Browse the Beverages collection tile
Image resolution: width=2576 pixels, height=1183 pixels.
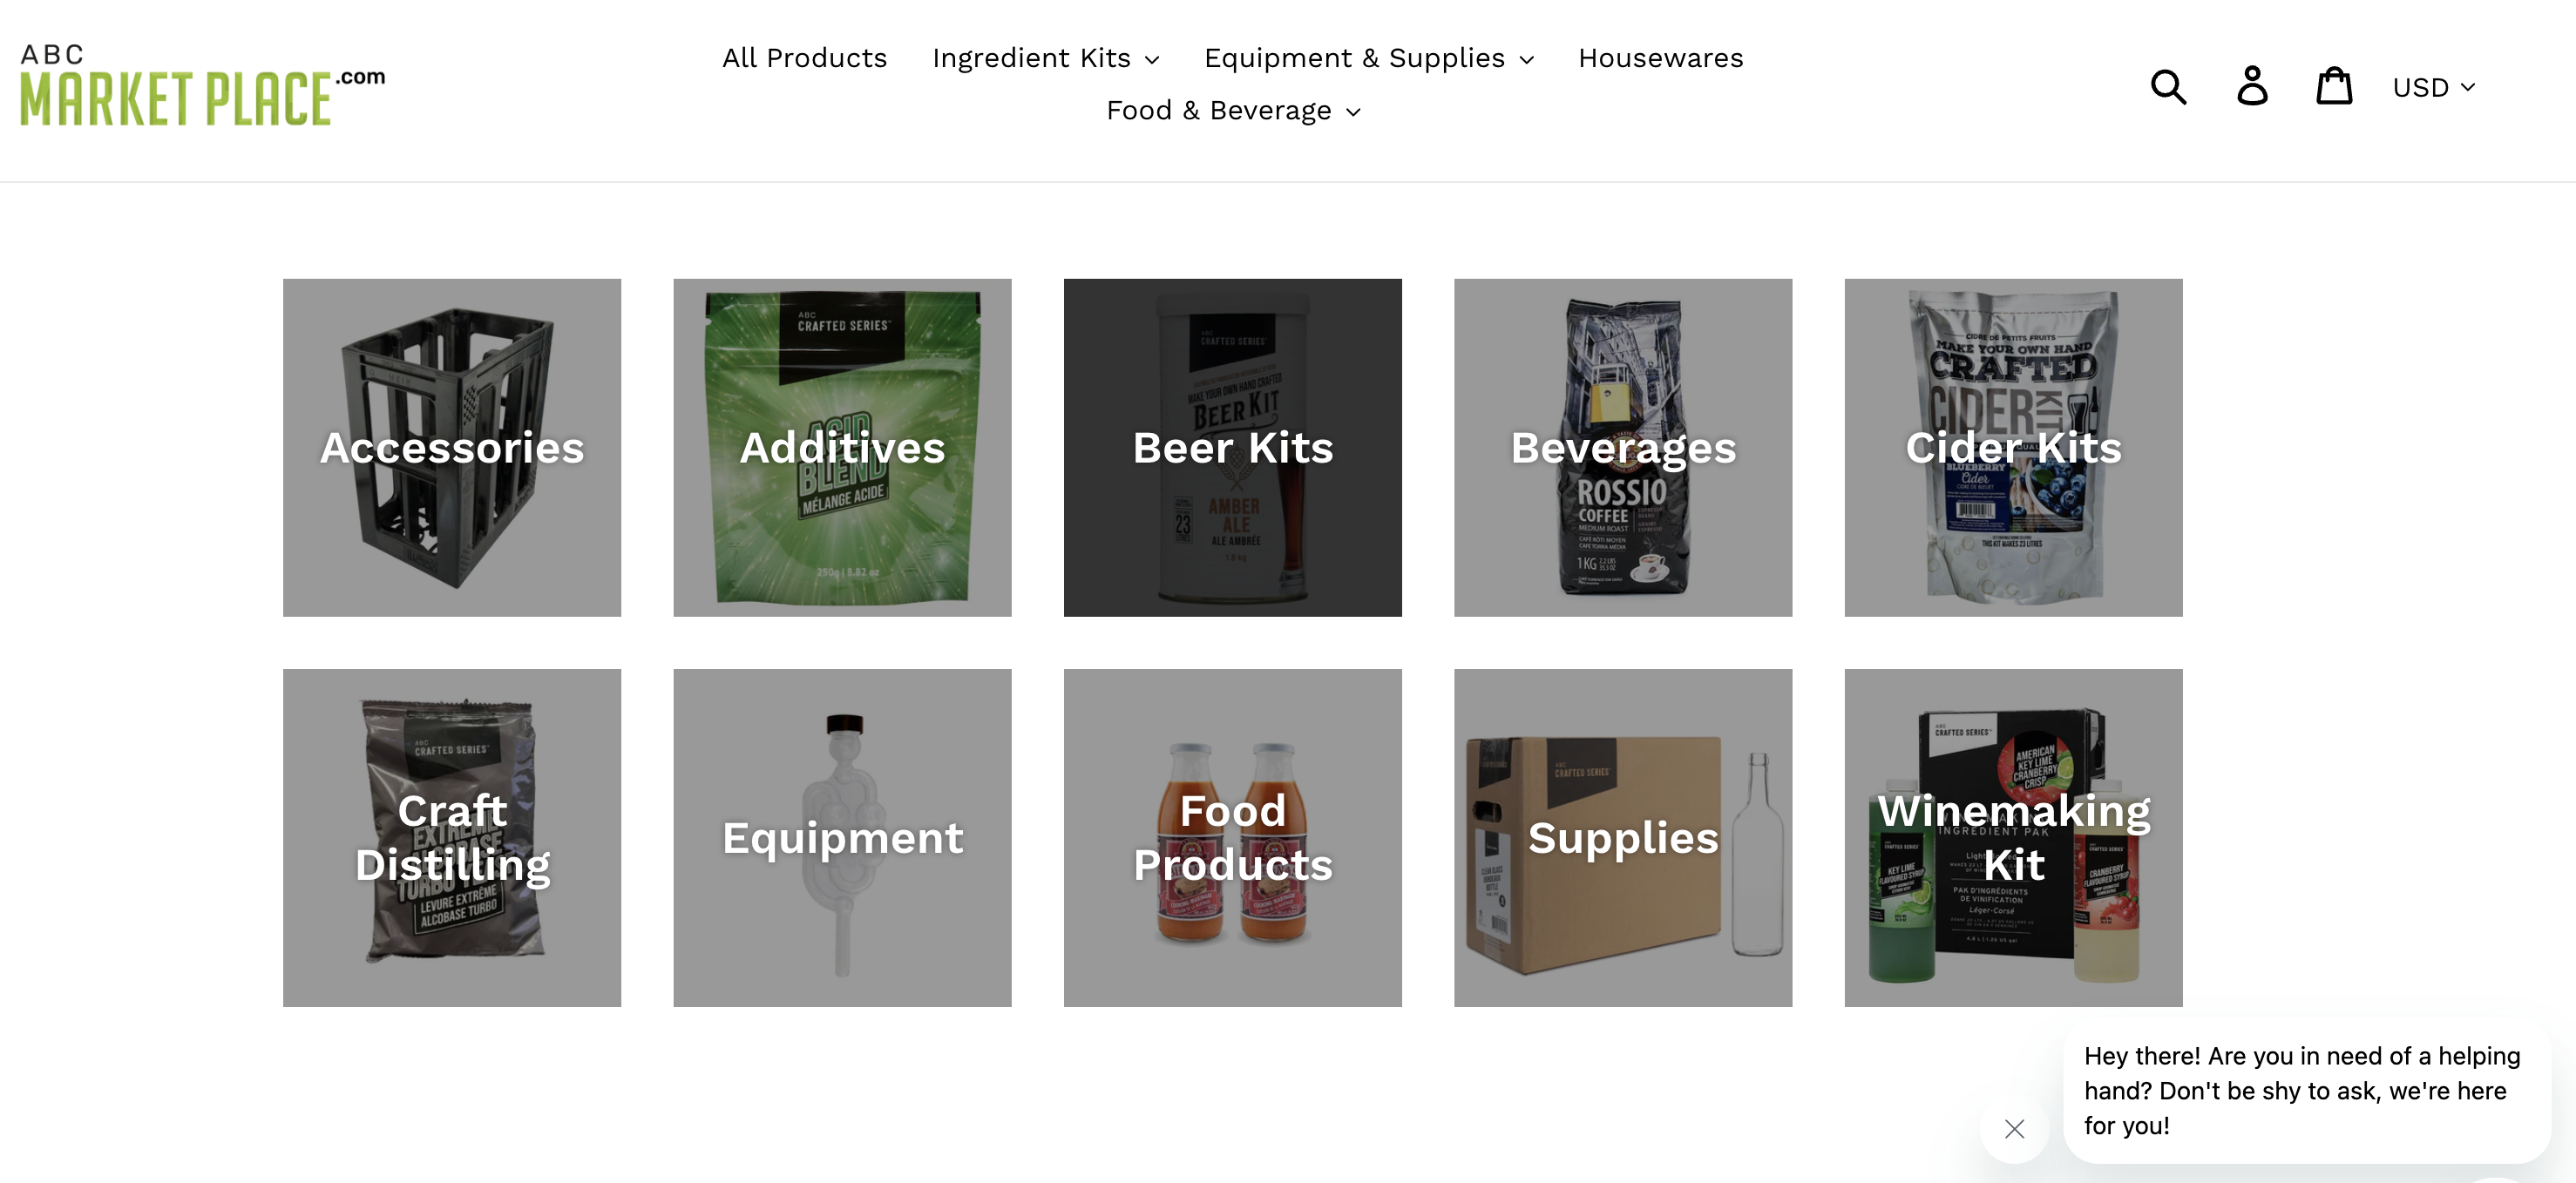tap(1623, 447)
